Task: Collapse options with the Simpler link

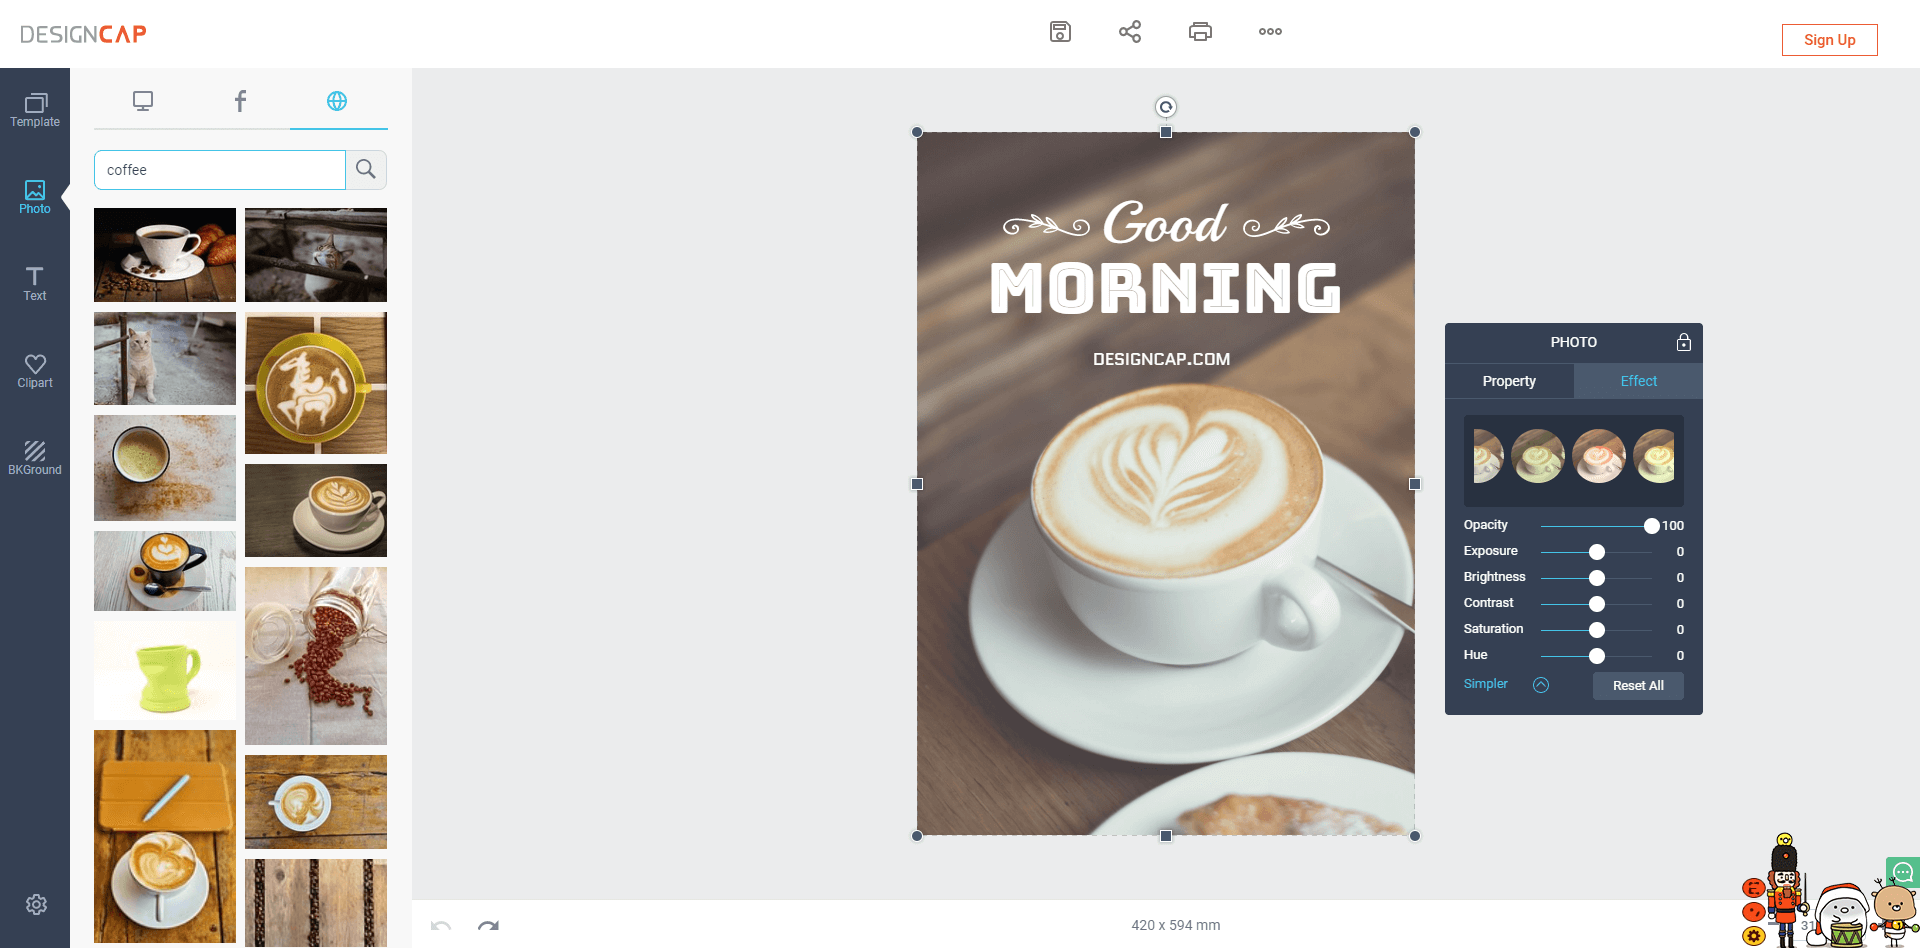Action: (x=1485, y=684)
